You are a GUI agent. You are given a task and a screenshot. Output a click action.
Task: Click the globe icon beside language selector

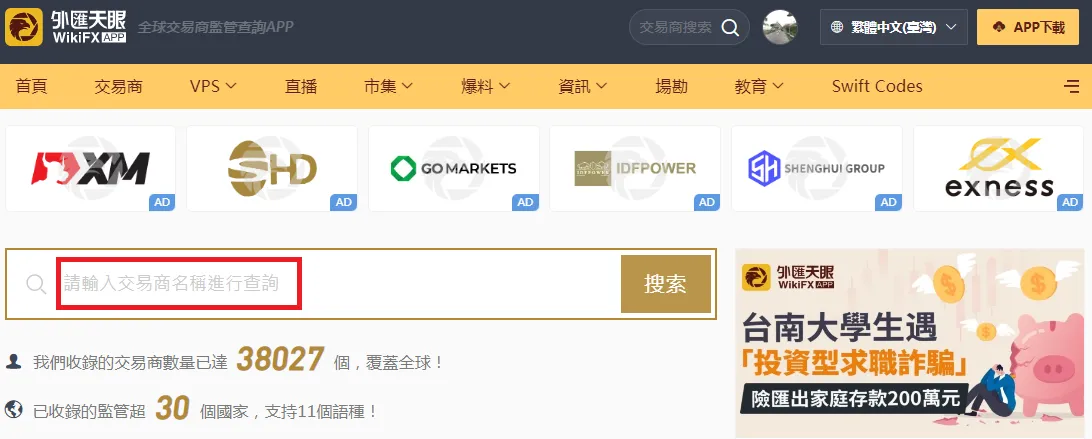[838, 27]
